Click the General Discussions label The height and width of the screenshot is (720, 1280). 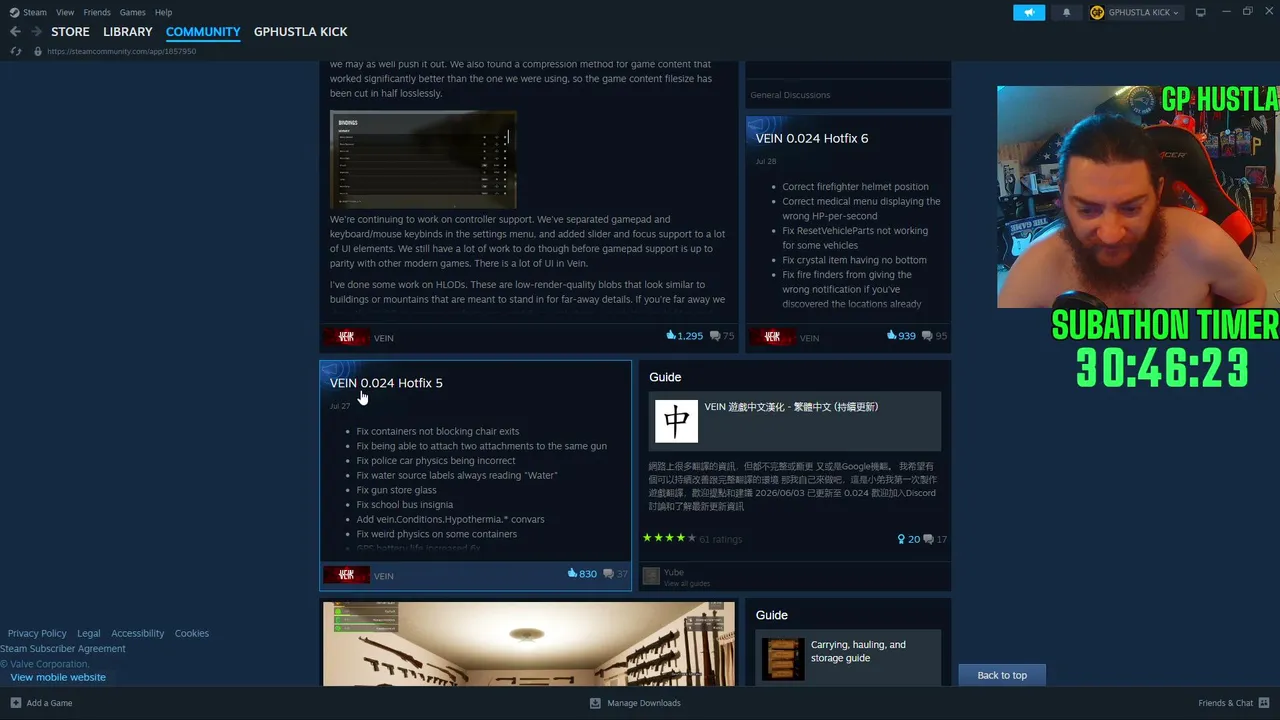coord(790,95)
